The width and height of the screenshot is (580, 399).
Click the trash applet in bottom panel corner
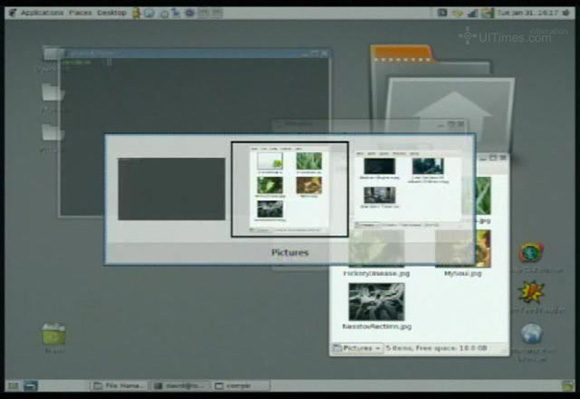tap(567, 386)
